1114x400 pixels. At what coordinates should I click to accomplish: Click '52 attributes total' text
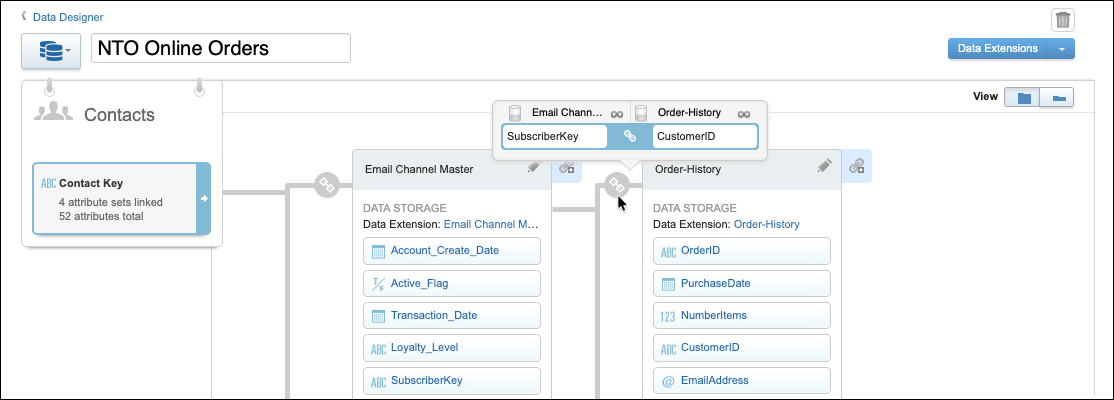[101, 216]
